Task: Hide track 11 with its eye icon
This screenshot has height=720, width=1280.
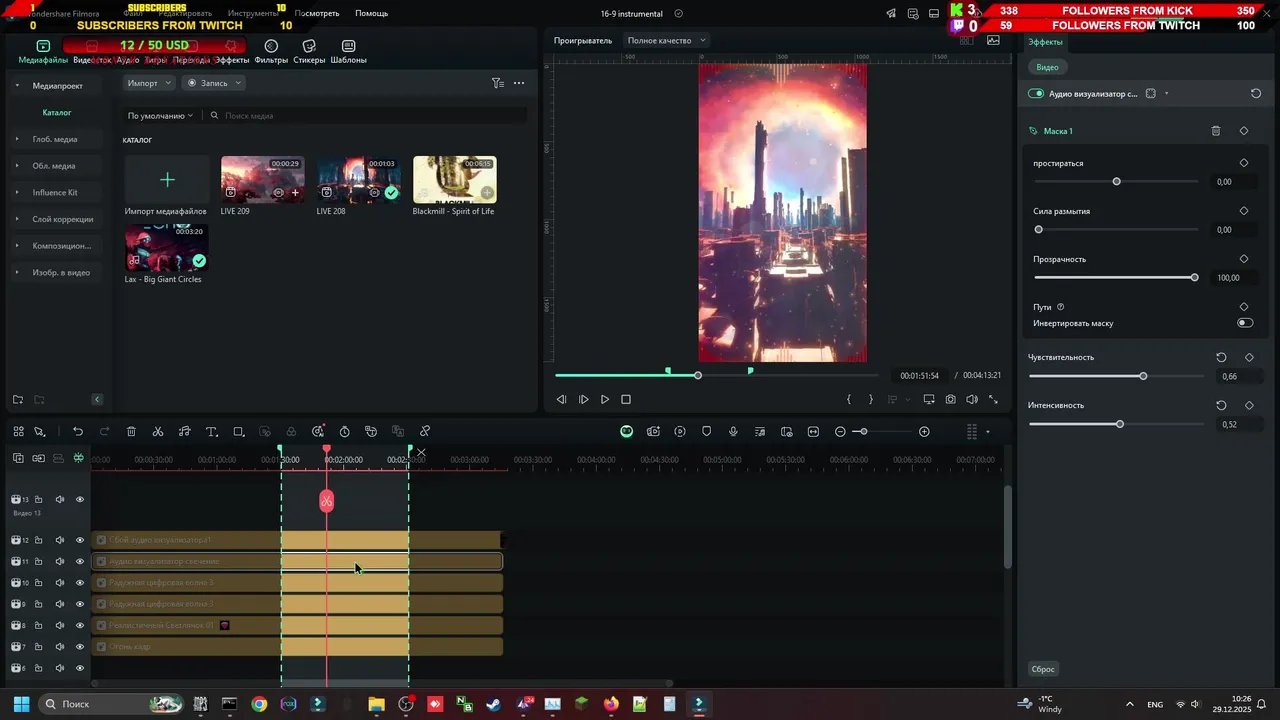Action: (x=80, y=562)
